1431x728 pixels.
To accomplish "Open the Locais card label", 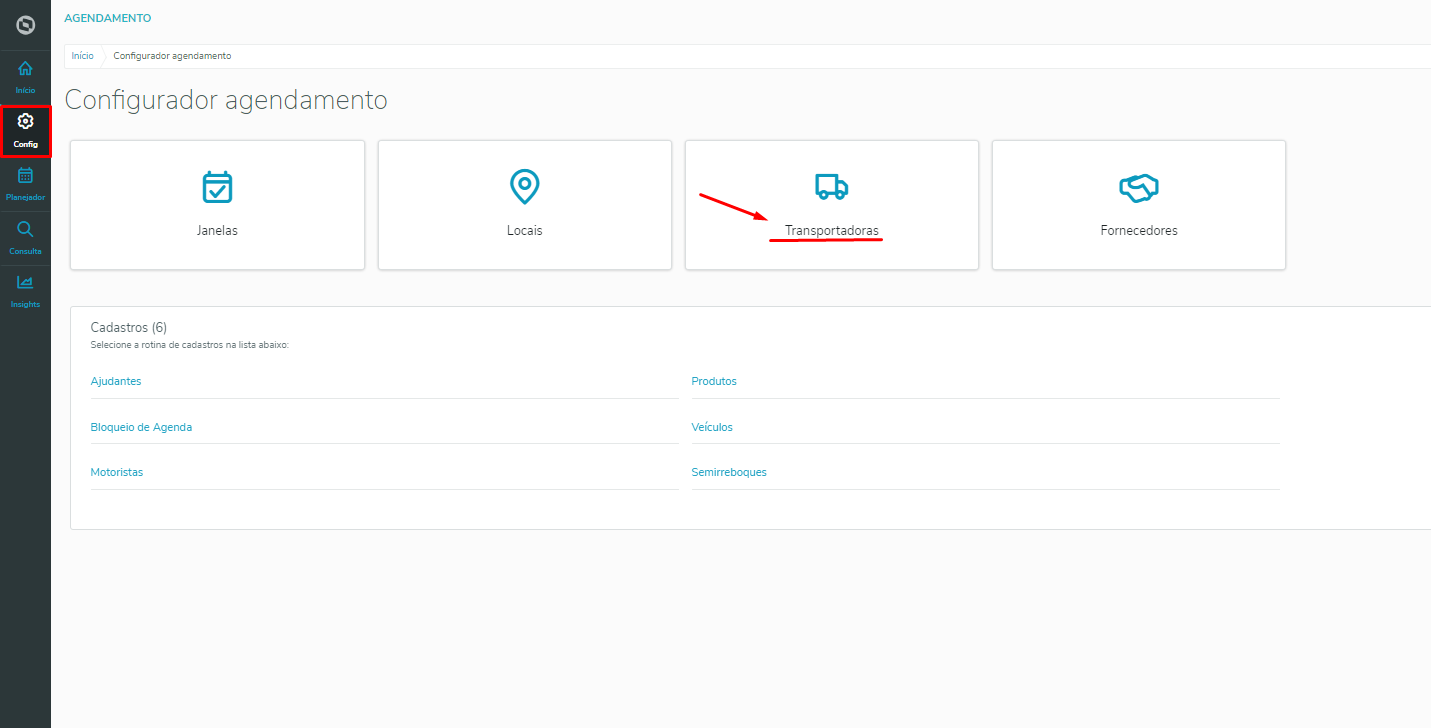I will [524, 230].
